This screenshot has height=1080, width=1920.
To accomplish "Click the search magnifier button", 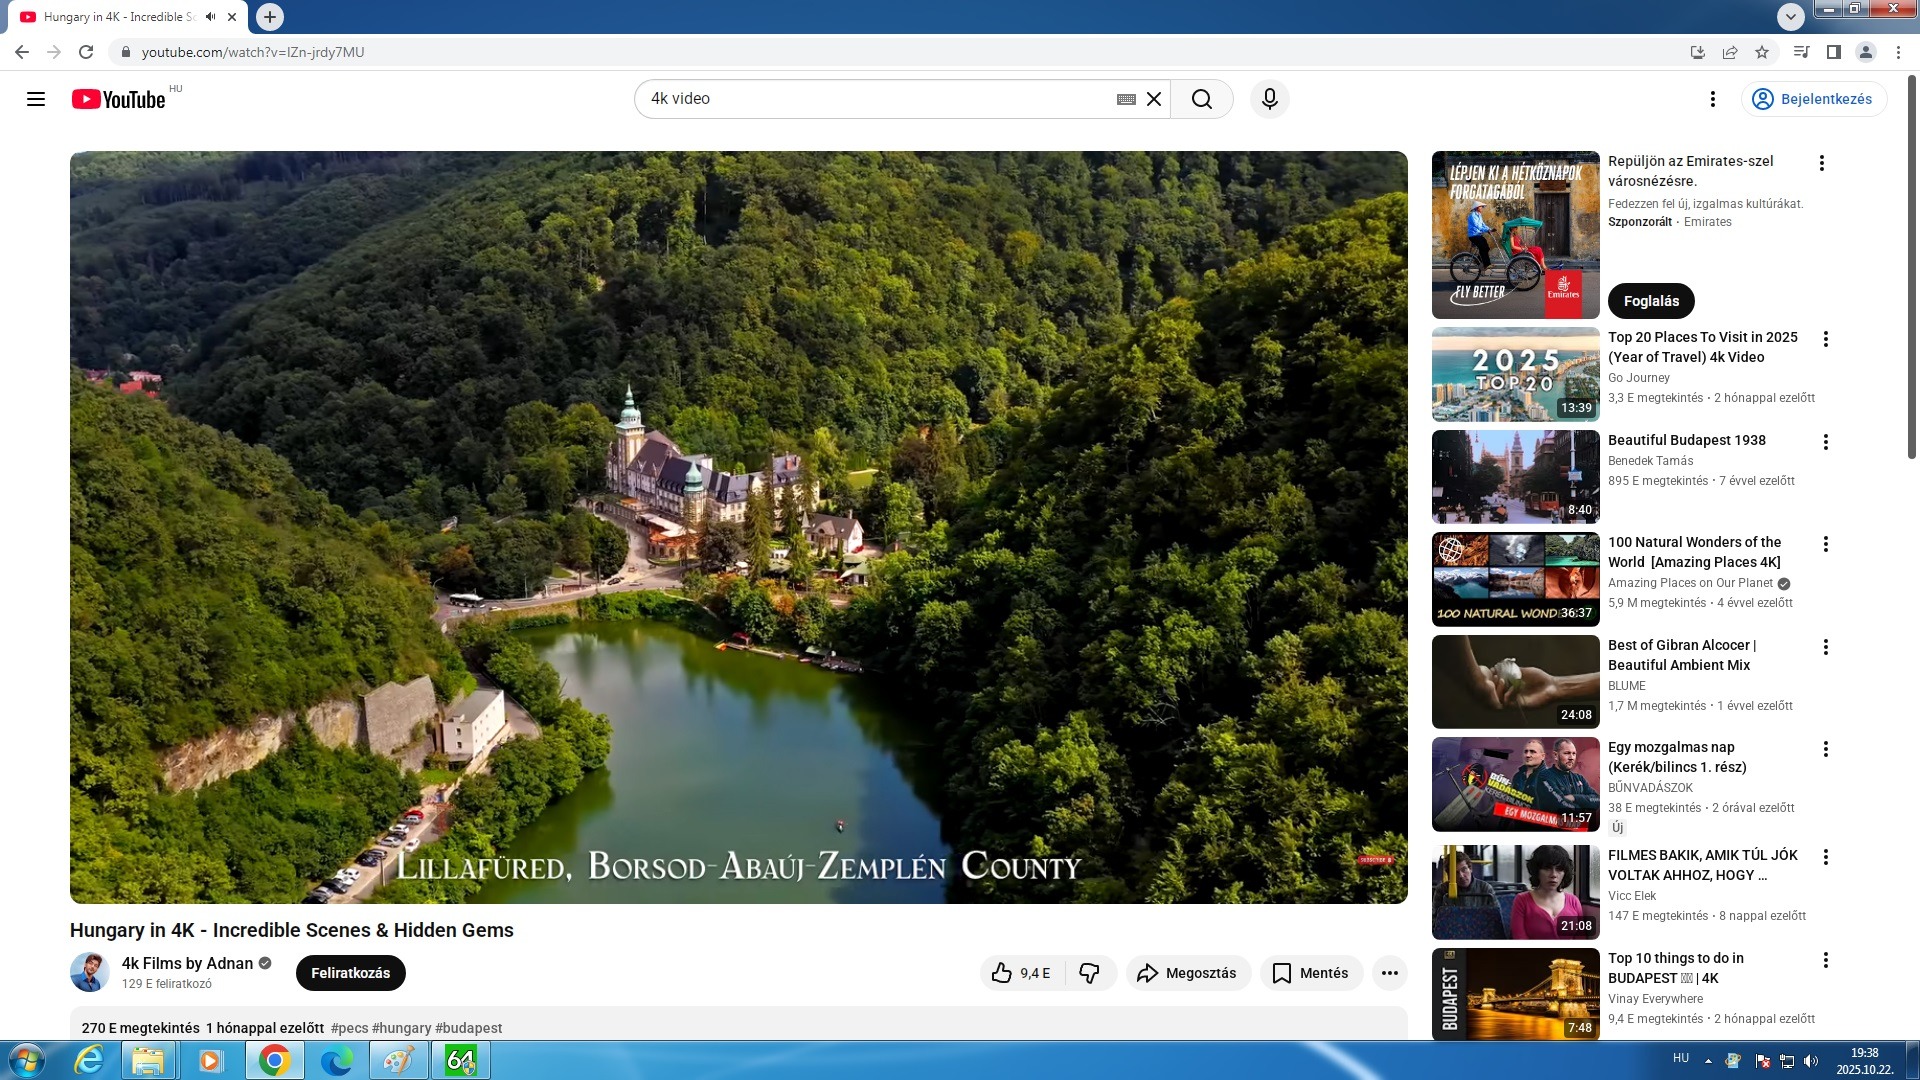I will click(x=1201, y=99).
